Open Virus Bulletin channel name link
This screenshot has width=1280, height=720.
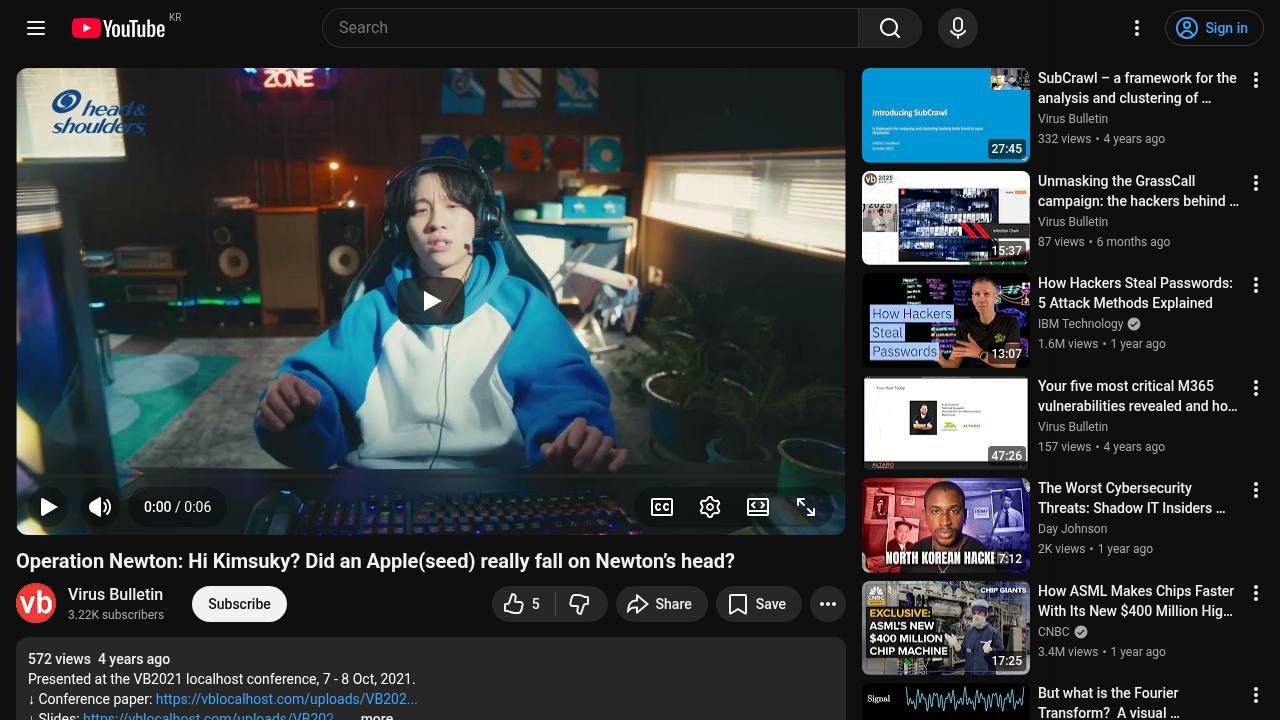click(x=115, y=594)
